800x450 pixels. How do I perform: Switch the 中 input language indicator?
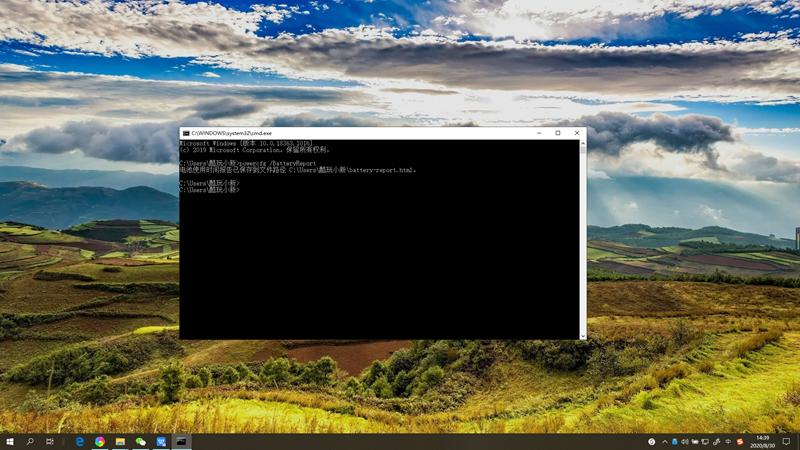tap(728, 442)
